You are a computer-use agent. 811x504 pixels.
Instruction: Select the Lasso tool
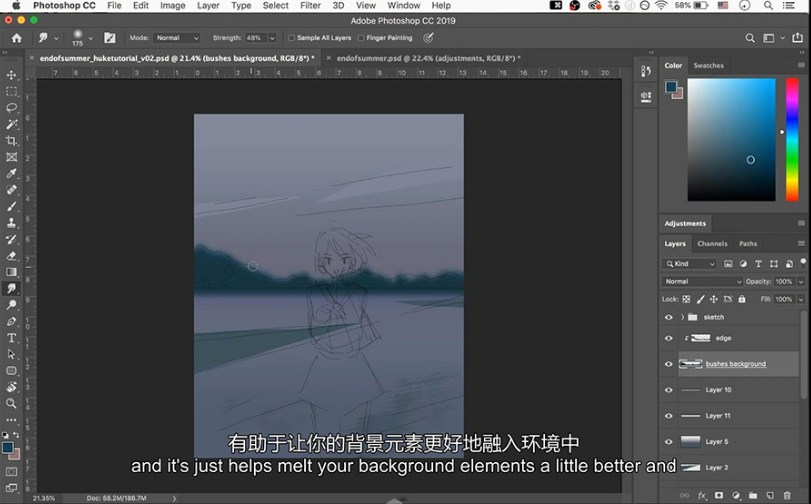click(11, 108)
